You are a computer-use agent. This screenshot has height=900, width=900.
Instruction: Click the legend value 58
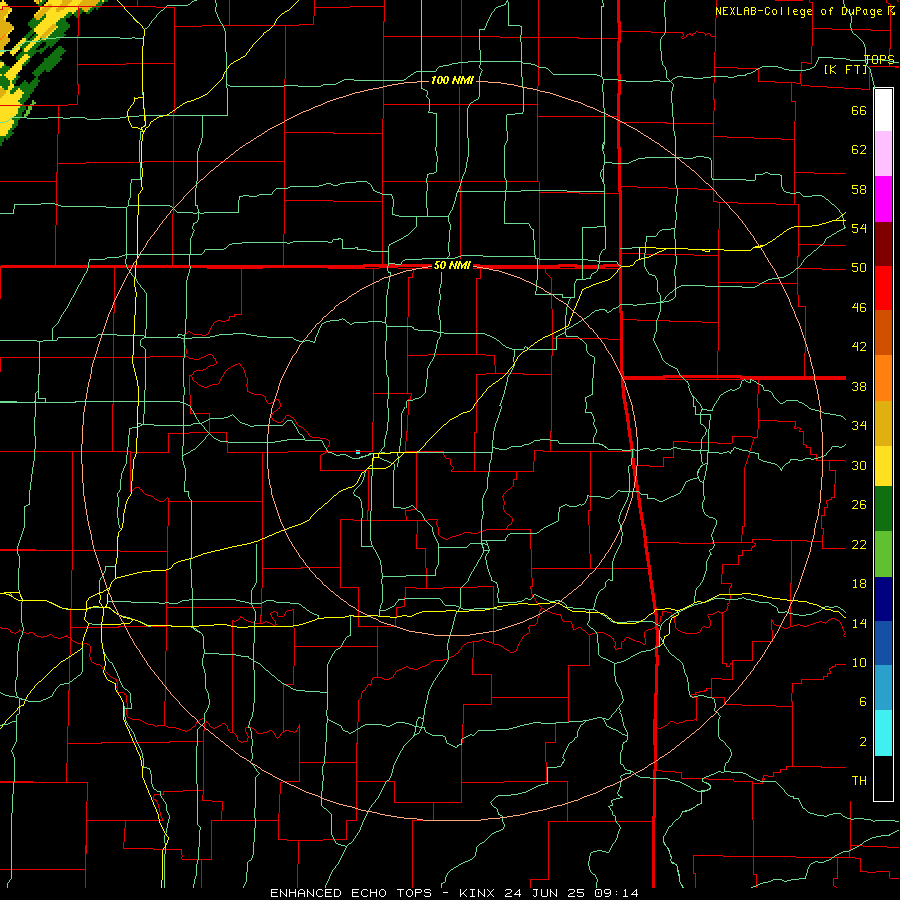[x=859, y=189]
